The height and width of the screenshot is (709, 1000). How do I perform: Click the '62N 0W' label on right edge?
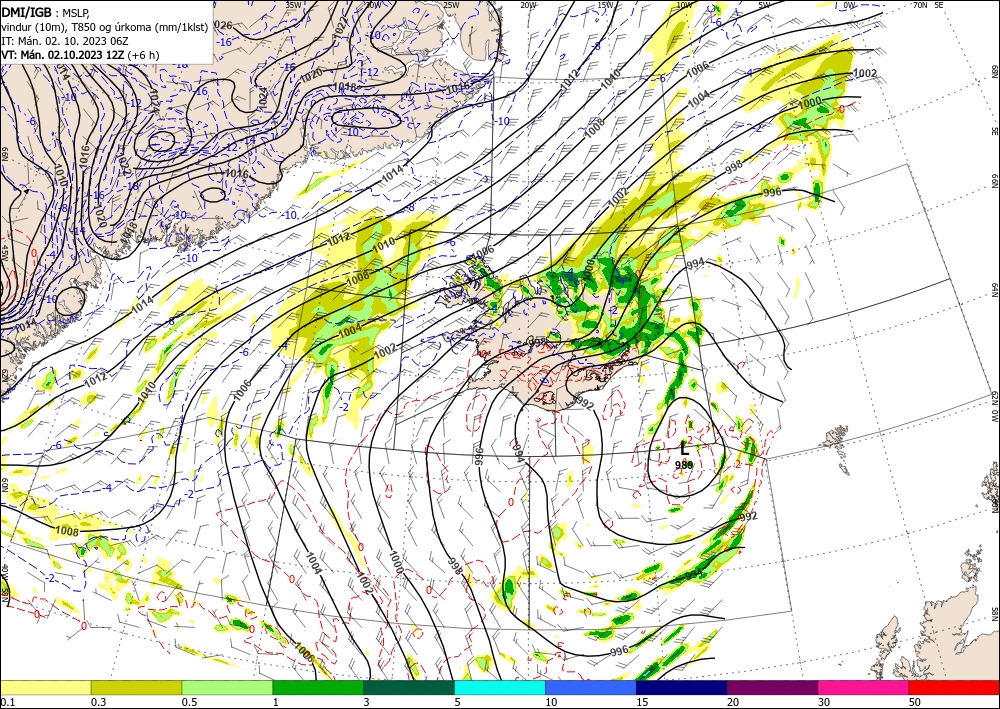[x=994, y=408]
